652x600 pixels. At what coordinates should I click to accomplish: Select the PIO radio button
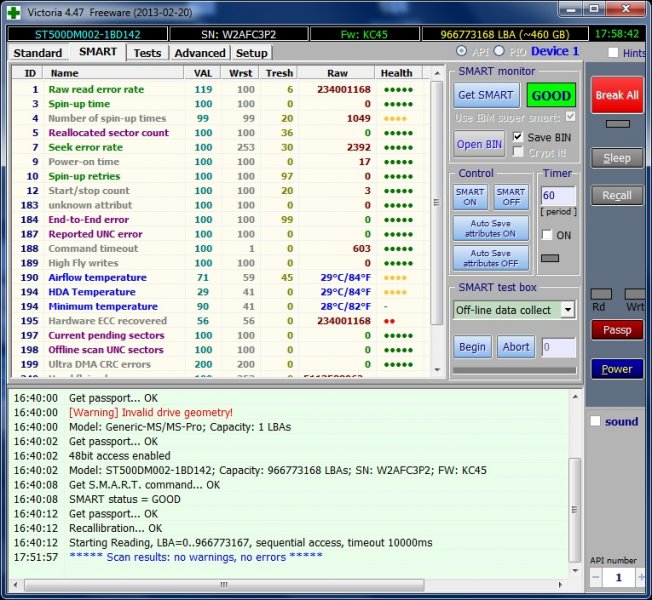point(501,51)
